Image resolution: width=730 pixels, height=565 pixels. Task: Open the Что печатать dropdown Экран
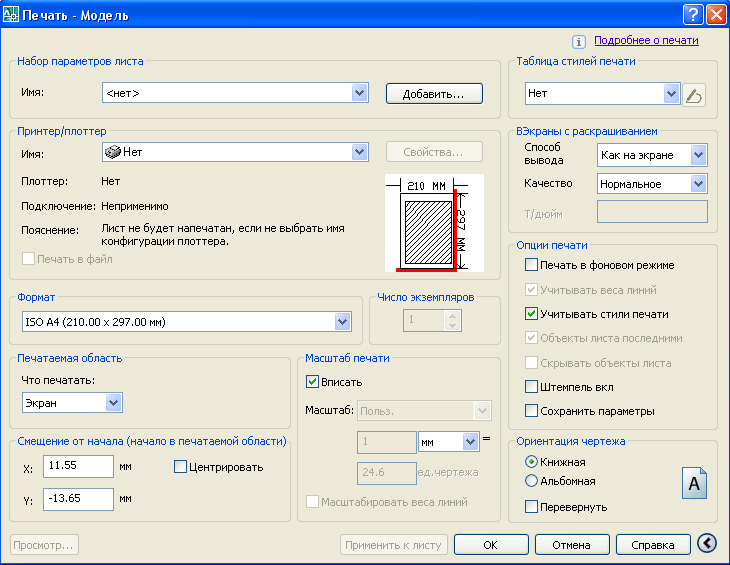point(72,403)
